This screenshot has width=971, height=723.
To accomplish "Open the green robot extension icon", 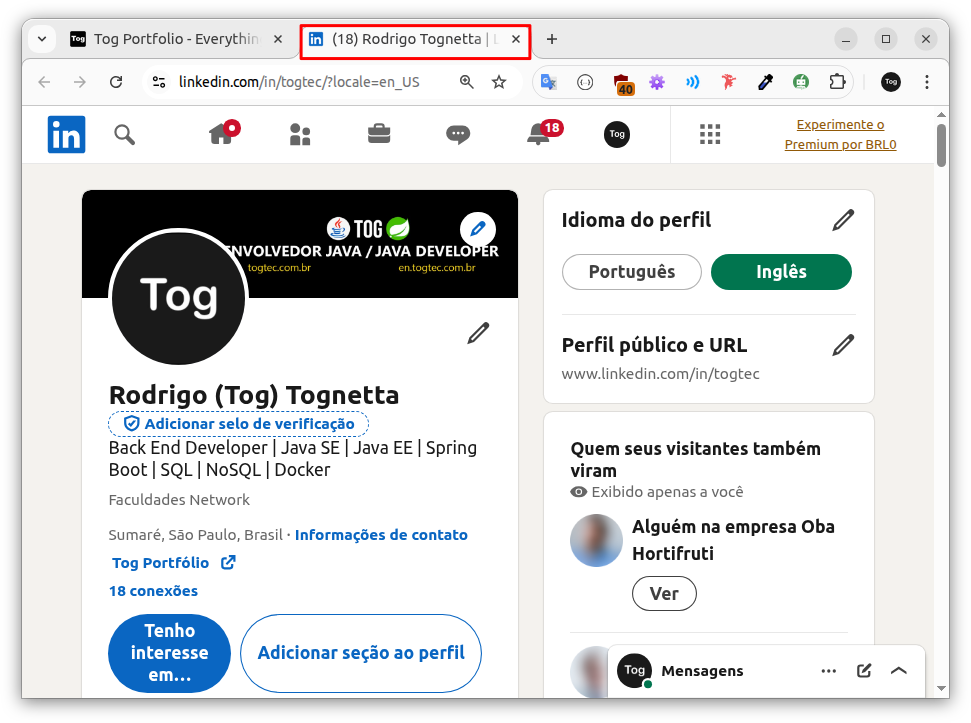I will coord(801,82).
